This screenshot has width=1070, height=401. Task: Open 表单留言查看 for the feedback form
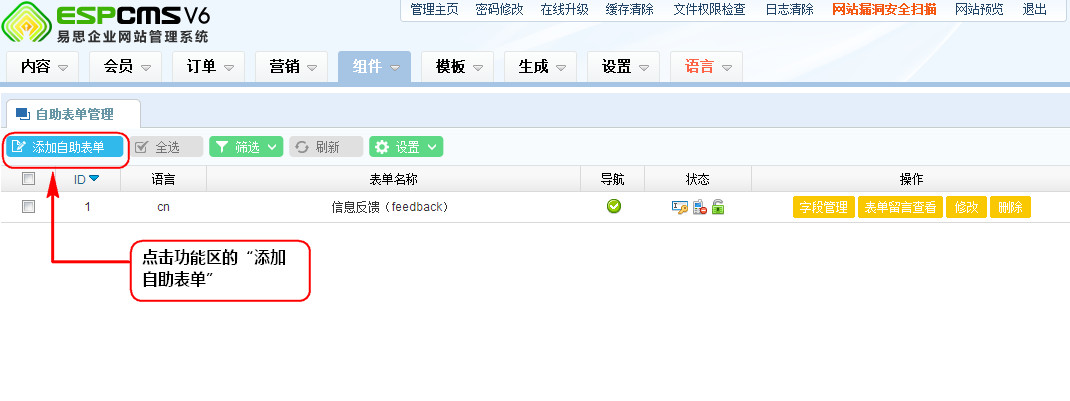coord(900,207)
